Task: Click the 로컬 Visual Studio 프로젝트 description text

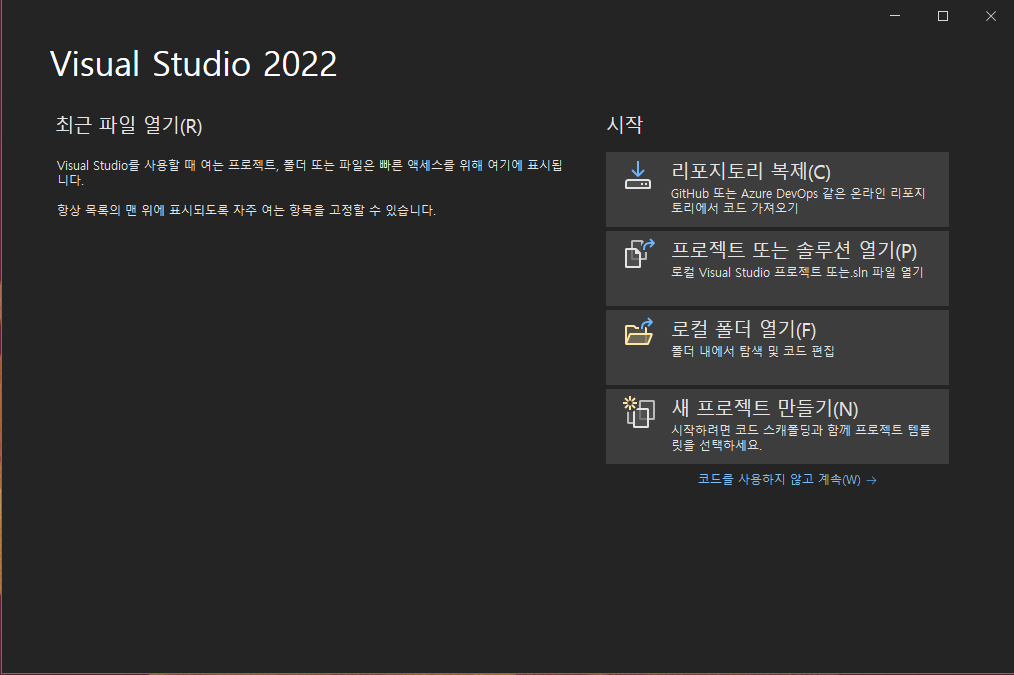Action: [797, 272]
